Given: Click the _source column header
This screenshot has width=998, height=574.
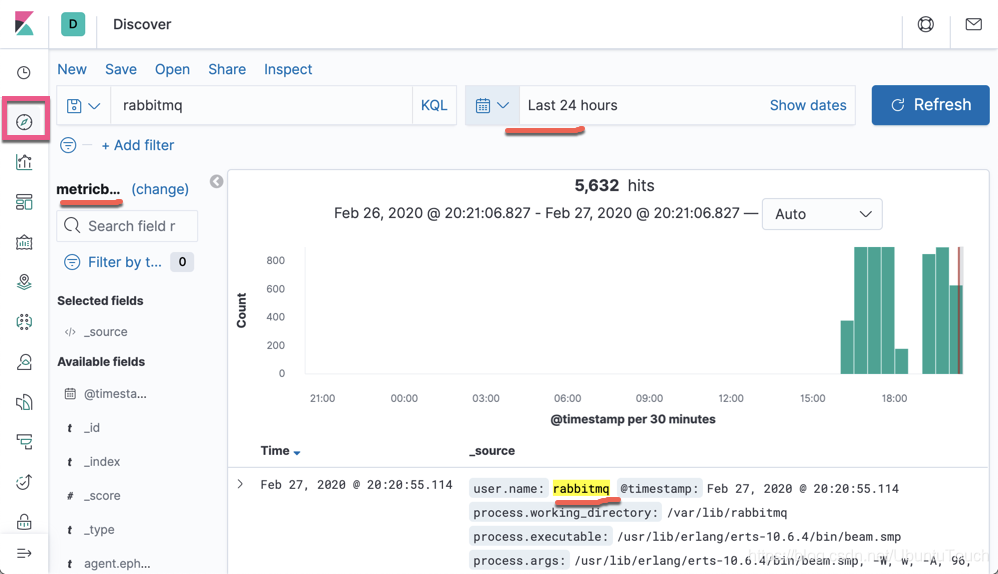Looking at the screenshot, I should tap(492, 451).
